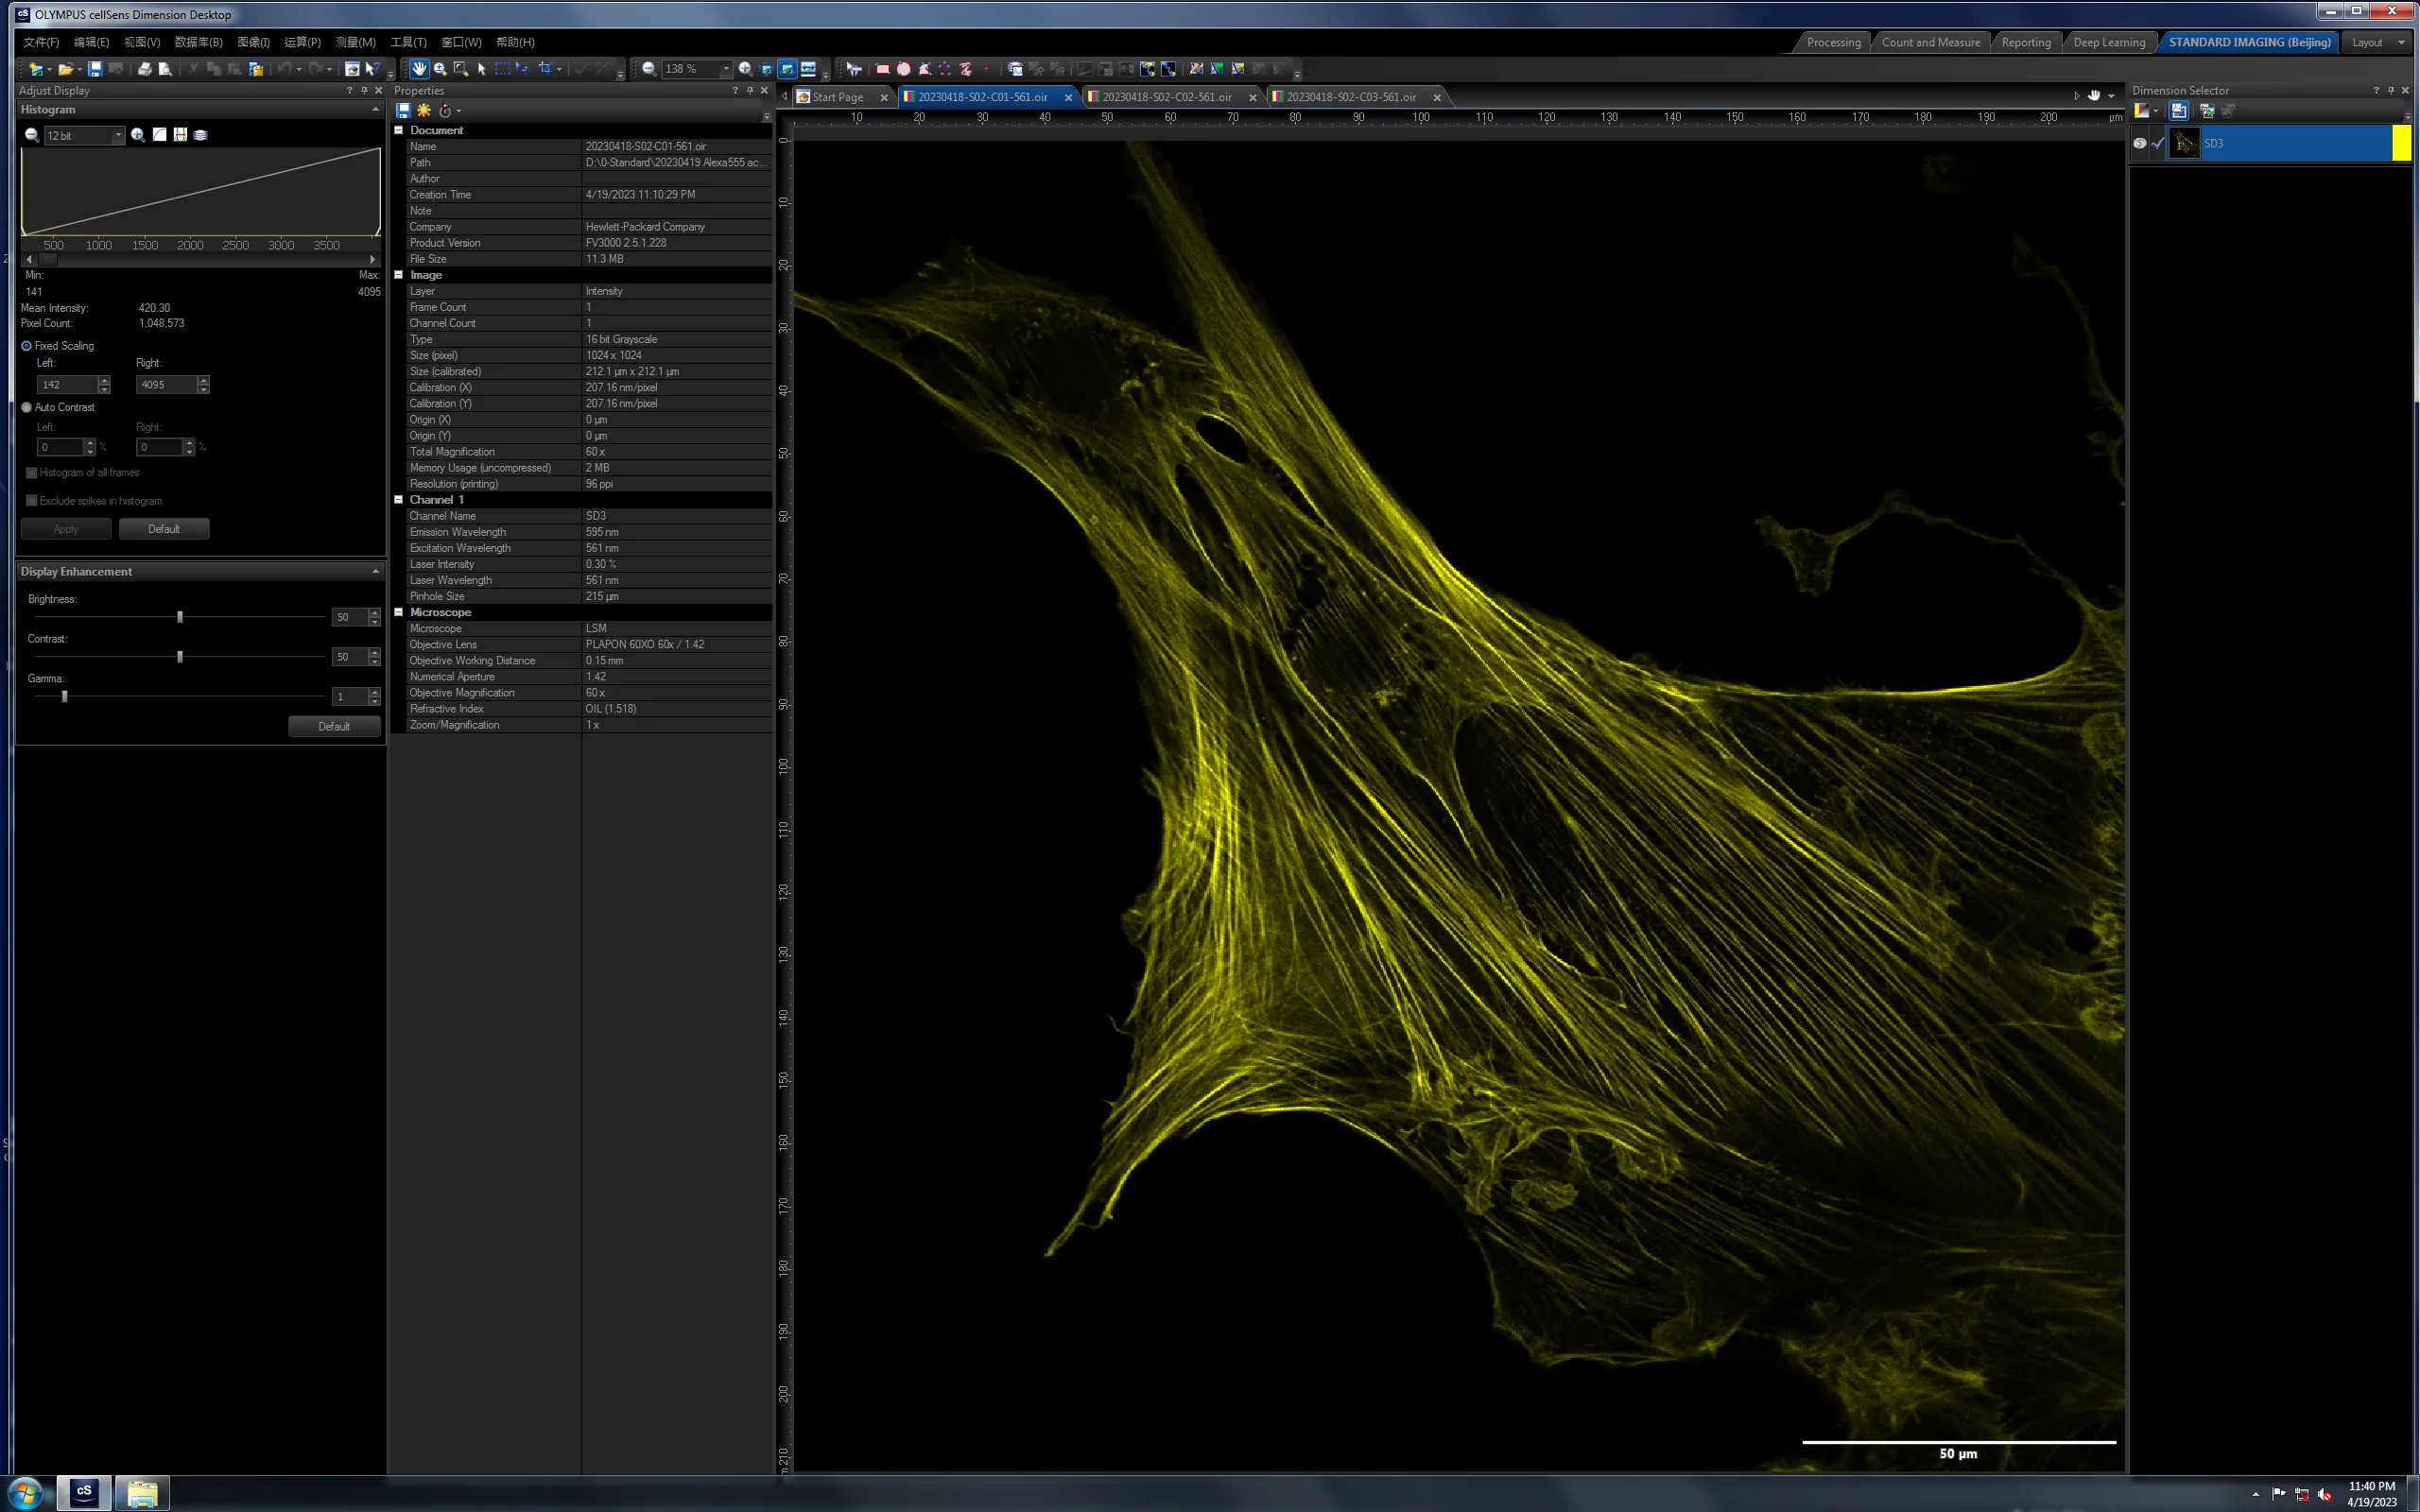Save the document with toolbar disk icon
The height and width of the screenshot is (1512, 2420).
[x=95, y=69]
